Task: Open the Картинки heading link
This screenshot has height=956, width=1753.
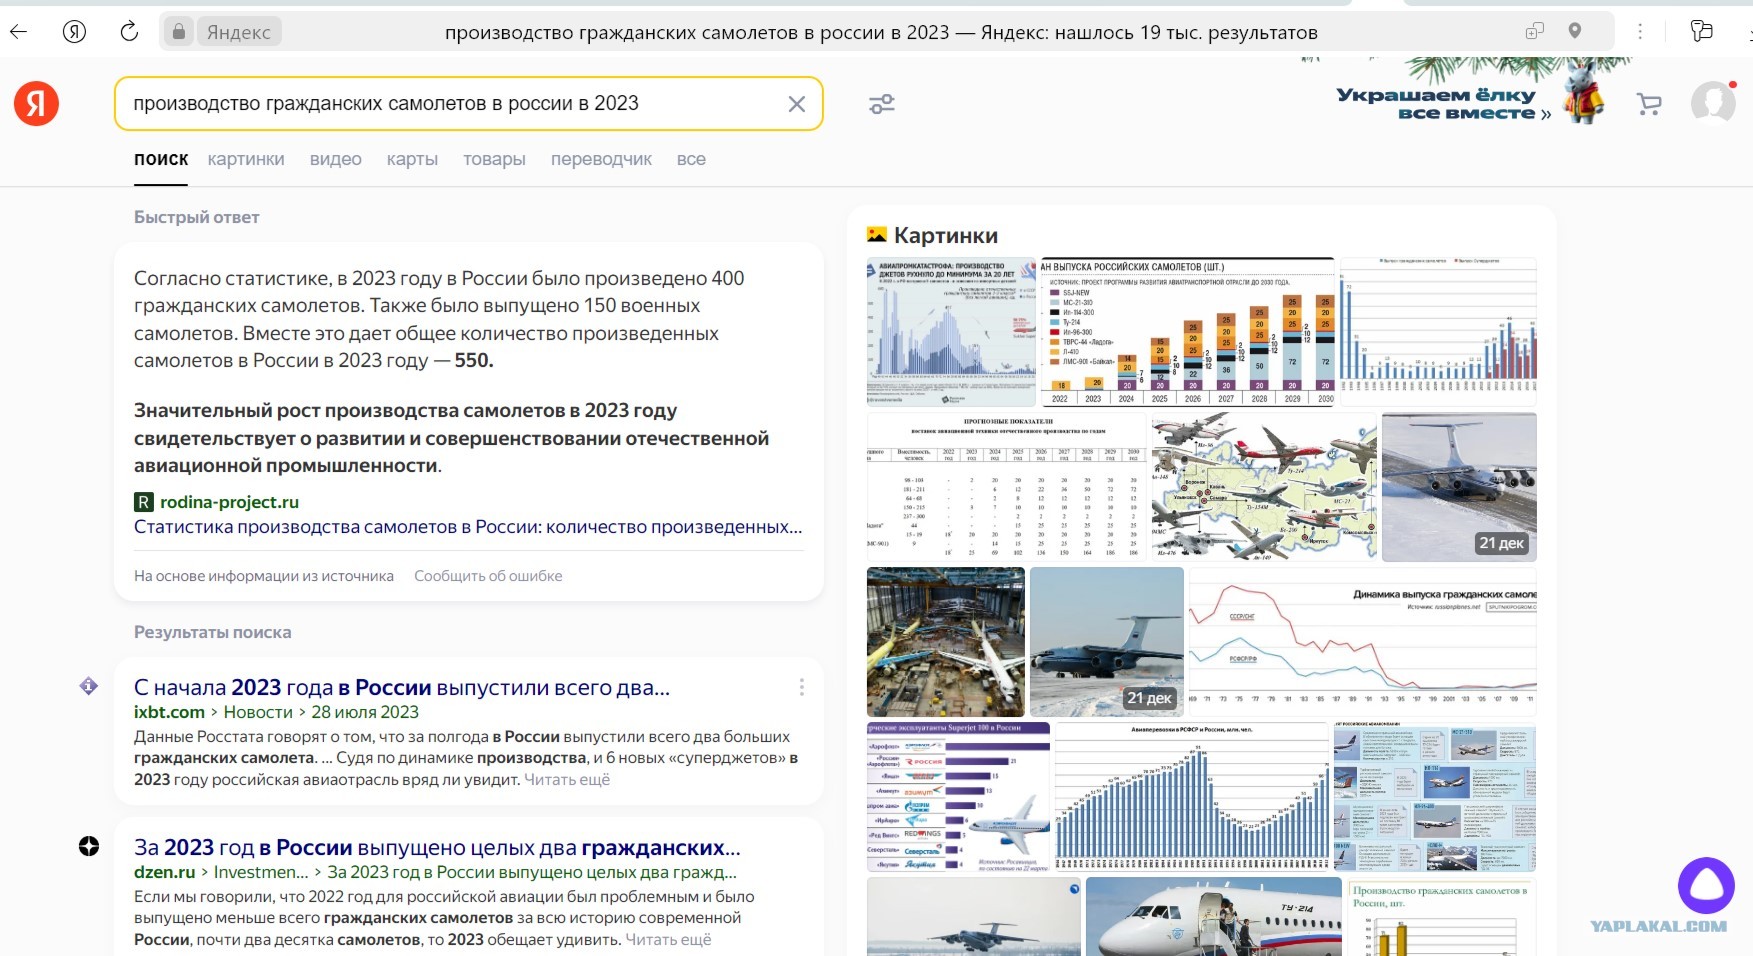Action: point(946,235)
